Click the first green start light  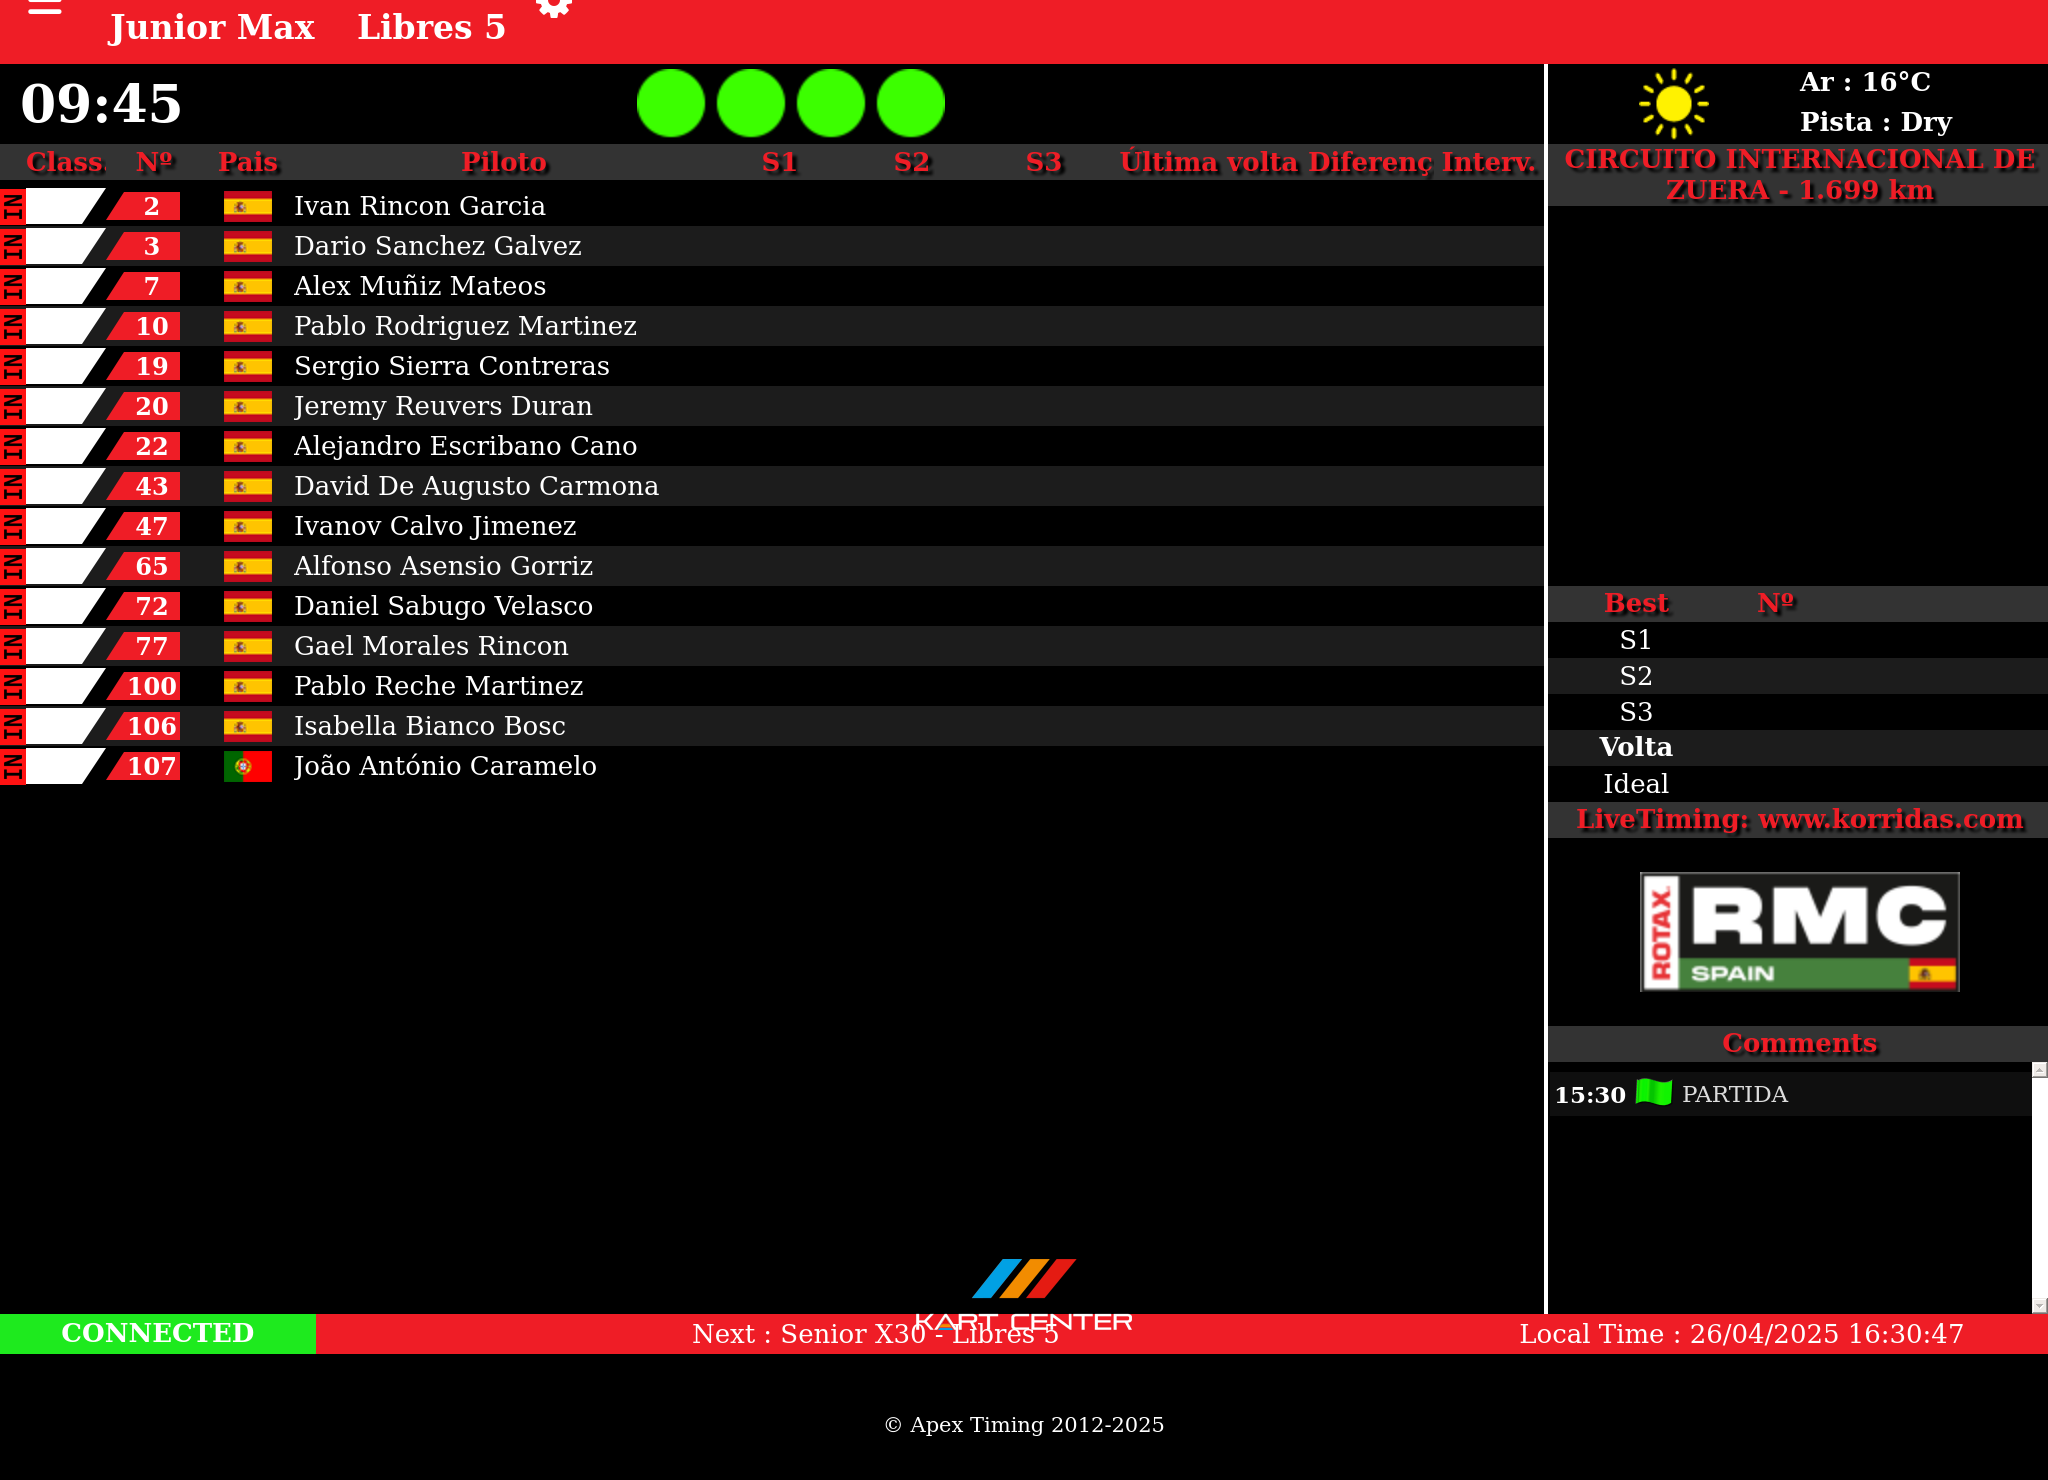pyautogui.click(x=671, y=103)
